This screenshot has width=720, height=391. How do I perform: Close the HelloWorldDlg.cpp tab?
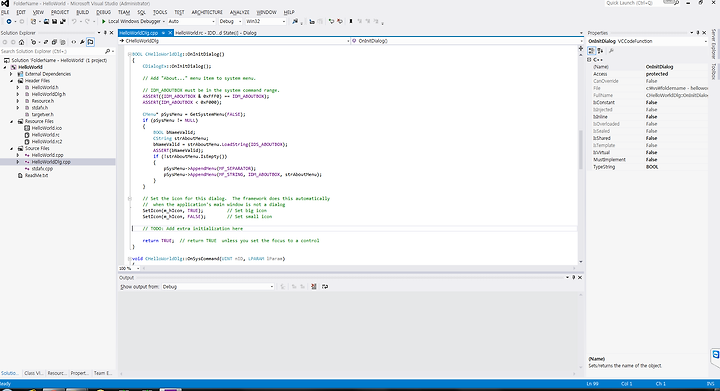click(170, 33)
